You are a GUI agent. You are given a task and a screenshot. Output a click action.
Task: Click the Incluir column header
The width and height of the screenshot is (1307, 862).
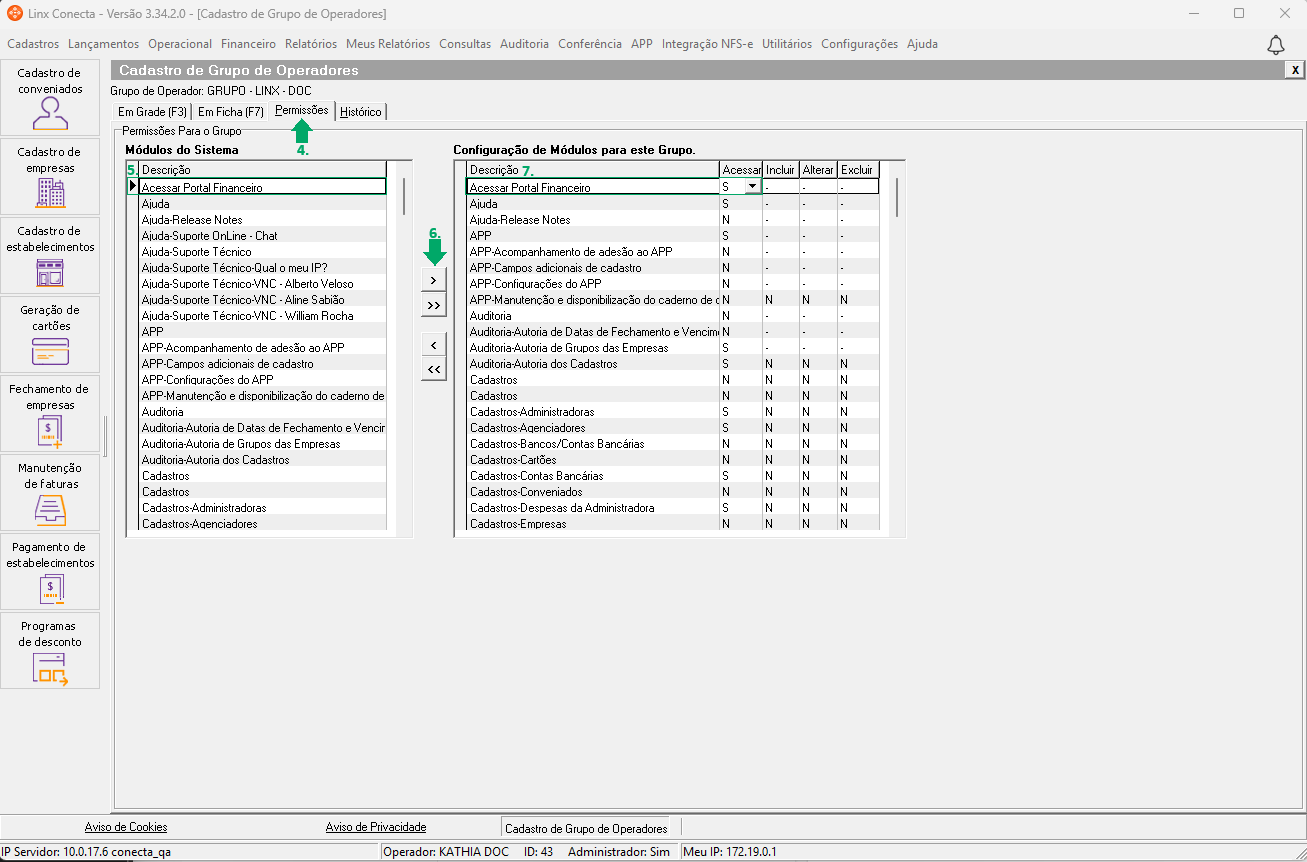click(x=780, y=170)
